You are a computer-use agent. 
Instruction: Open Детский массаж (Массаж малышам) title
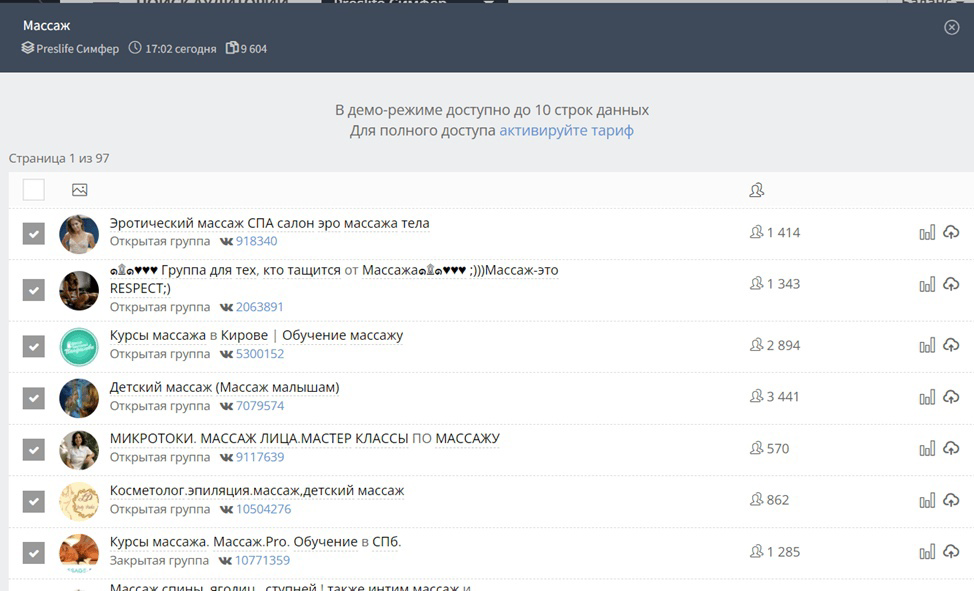225,387
